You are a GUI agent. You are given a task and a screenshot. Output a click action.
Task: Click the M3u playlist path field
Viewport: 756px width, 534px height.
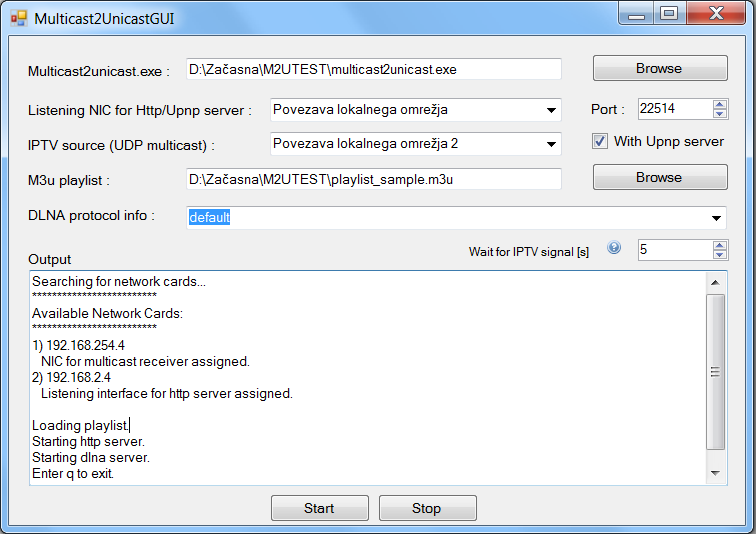click(374, 179)
